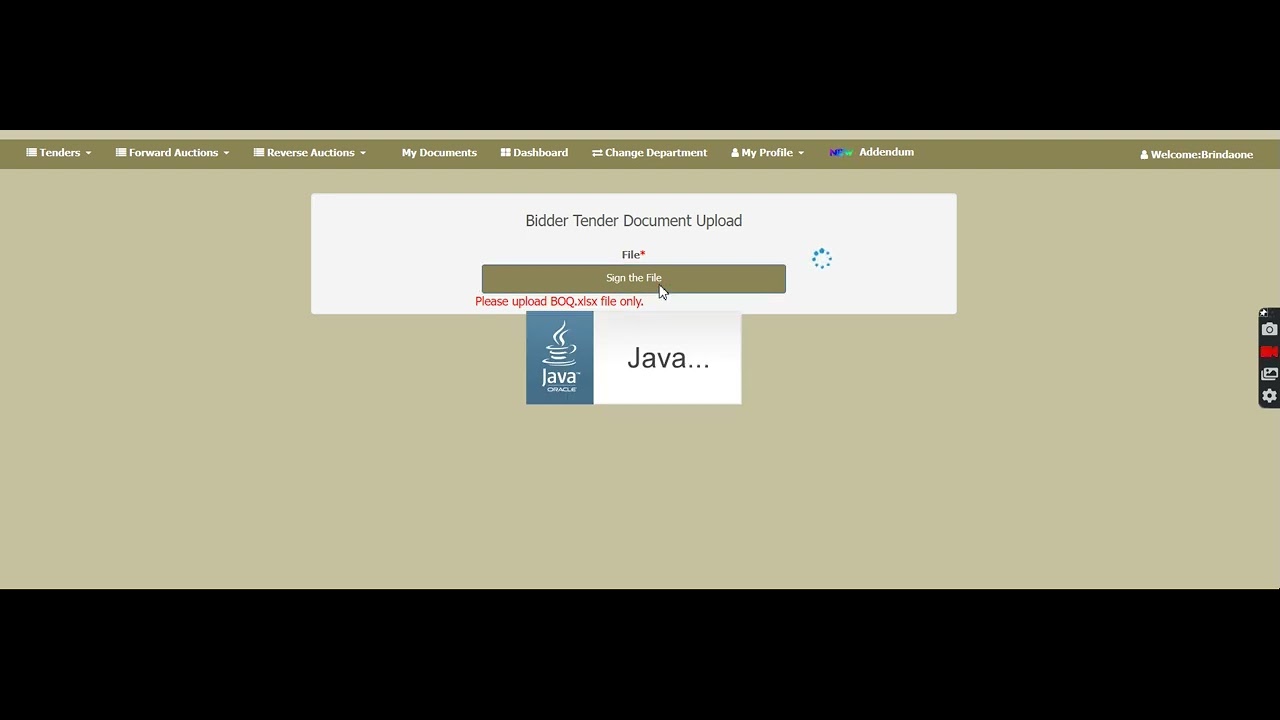This screenshot has height=720, width=1280.
Task: Open the image gallery icon
Action: click(x=1269, y=374)
